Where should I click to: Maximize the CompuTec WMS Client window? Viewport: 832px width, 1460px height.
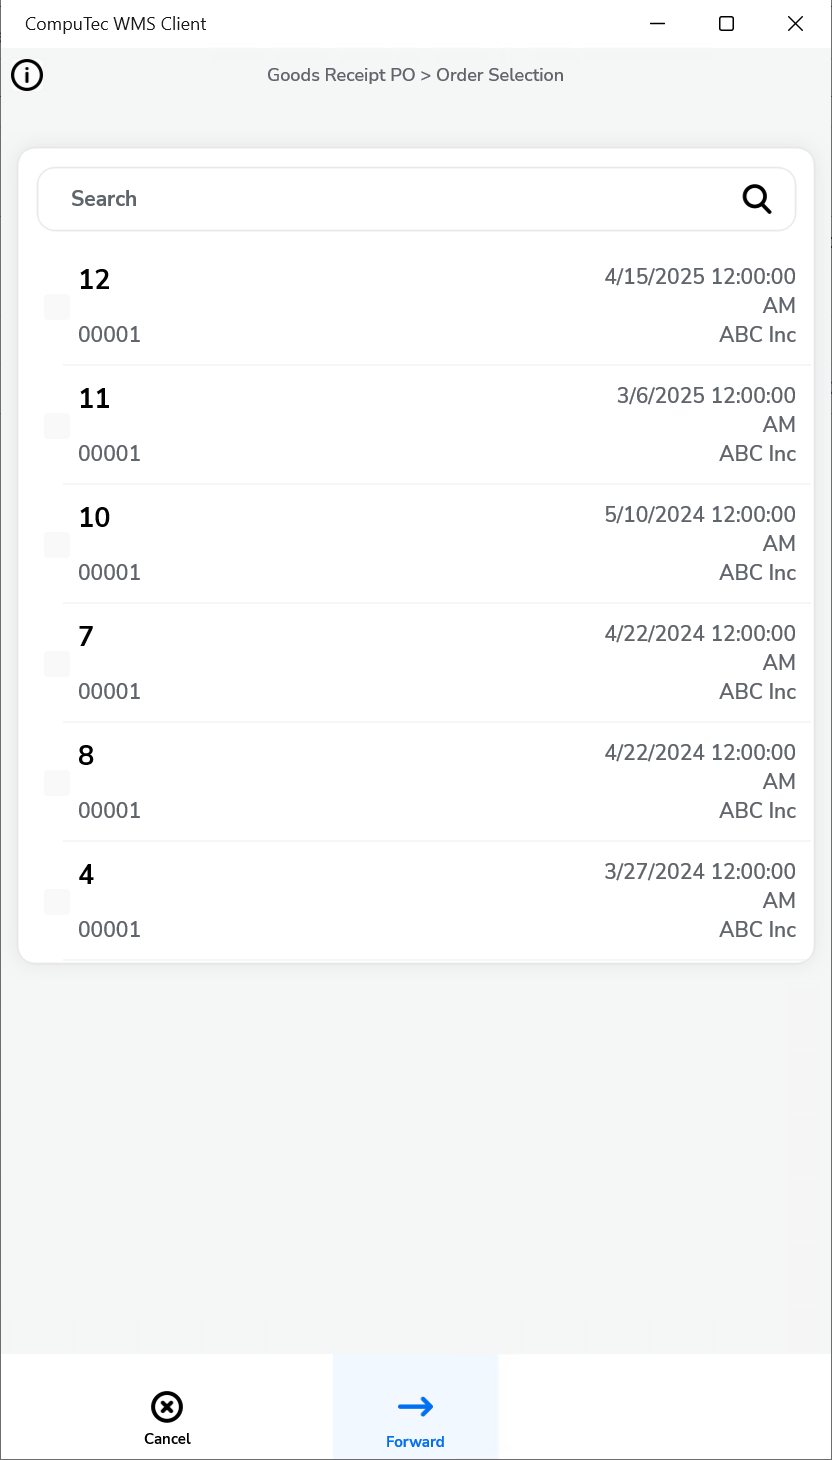pos(727,24)
